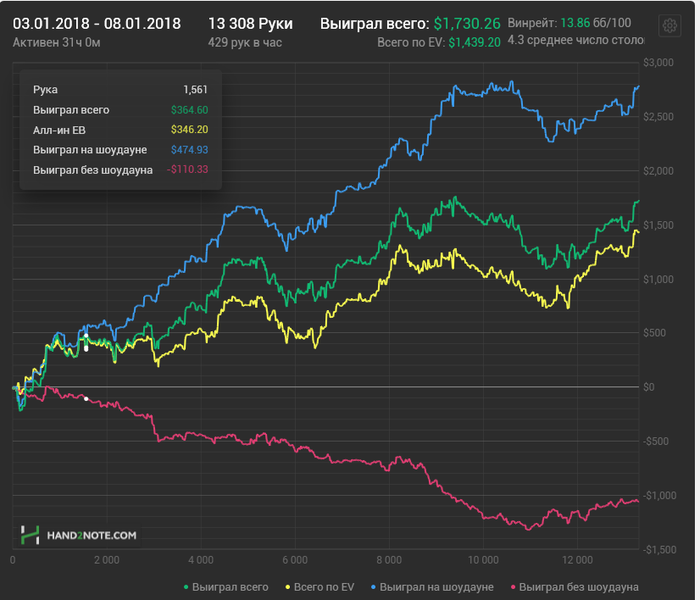Click the '429 рук в час' text

pos(245,42)
